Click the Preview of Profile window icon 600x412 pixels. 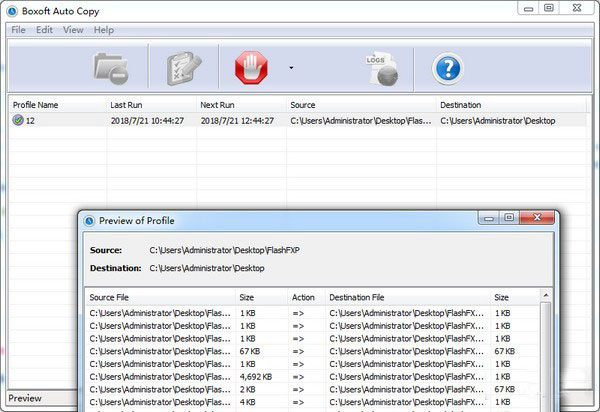[x=89, y=221]
